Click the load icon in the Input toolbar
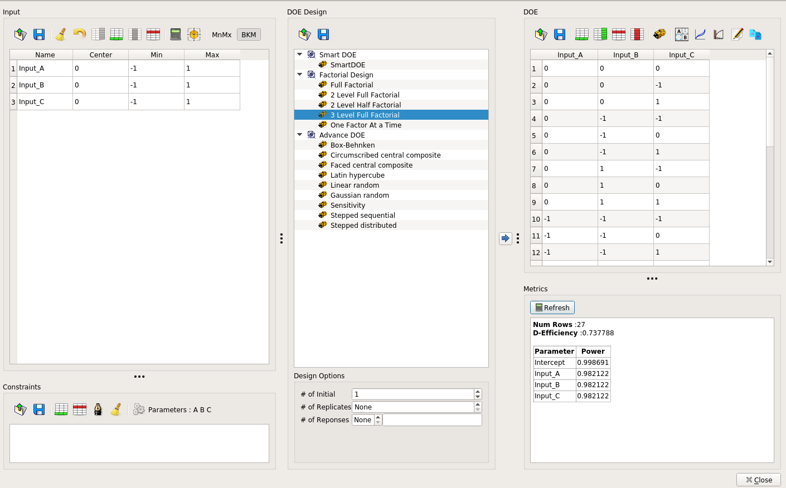 [x=20, y=35]
